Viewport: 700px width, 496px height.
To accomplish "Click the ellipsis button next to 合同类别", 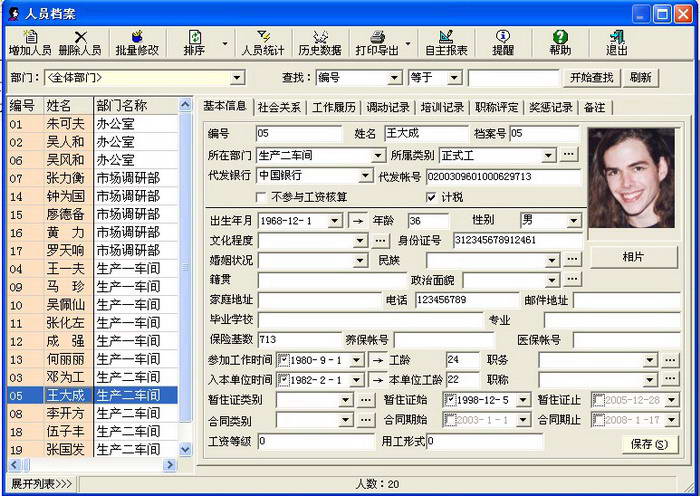I will (x=366, y=420).
